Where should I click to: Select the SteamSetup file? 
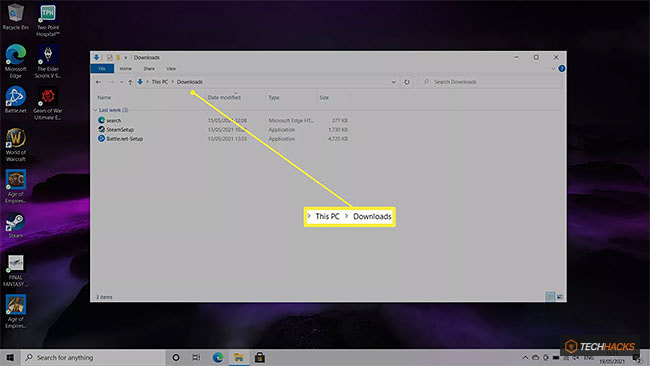(120, 130)
